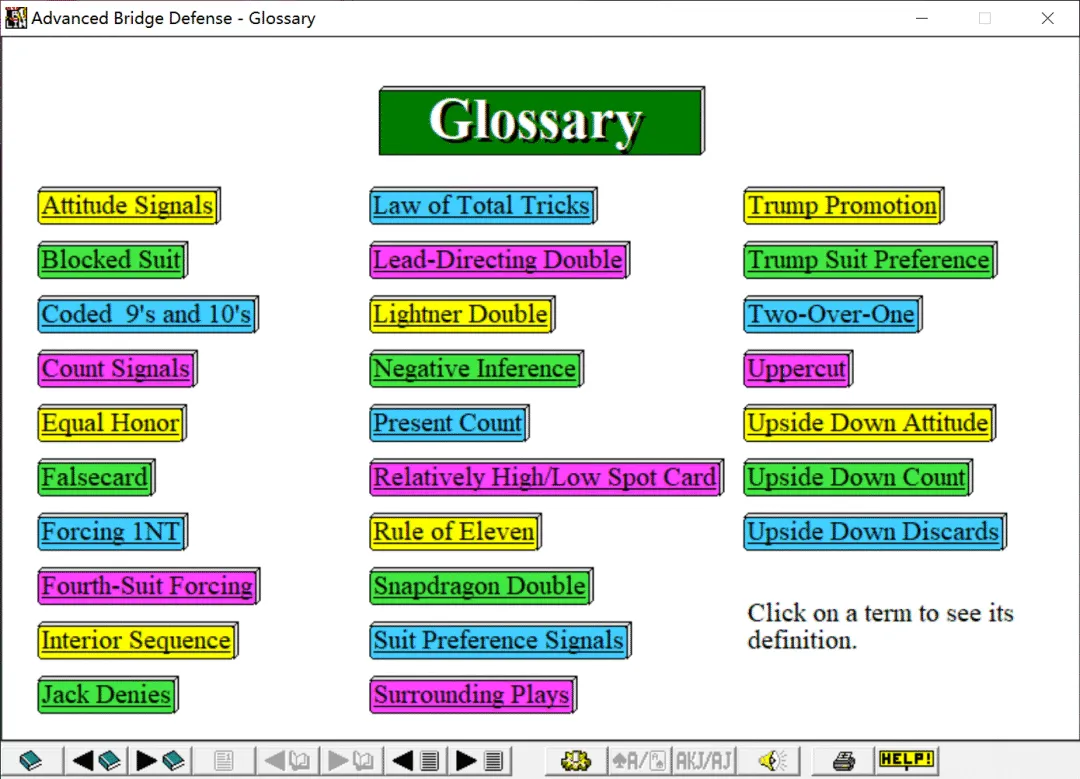
Task: Click the 'Click on a term' instruction text
Action: [x=880, y=626]
